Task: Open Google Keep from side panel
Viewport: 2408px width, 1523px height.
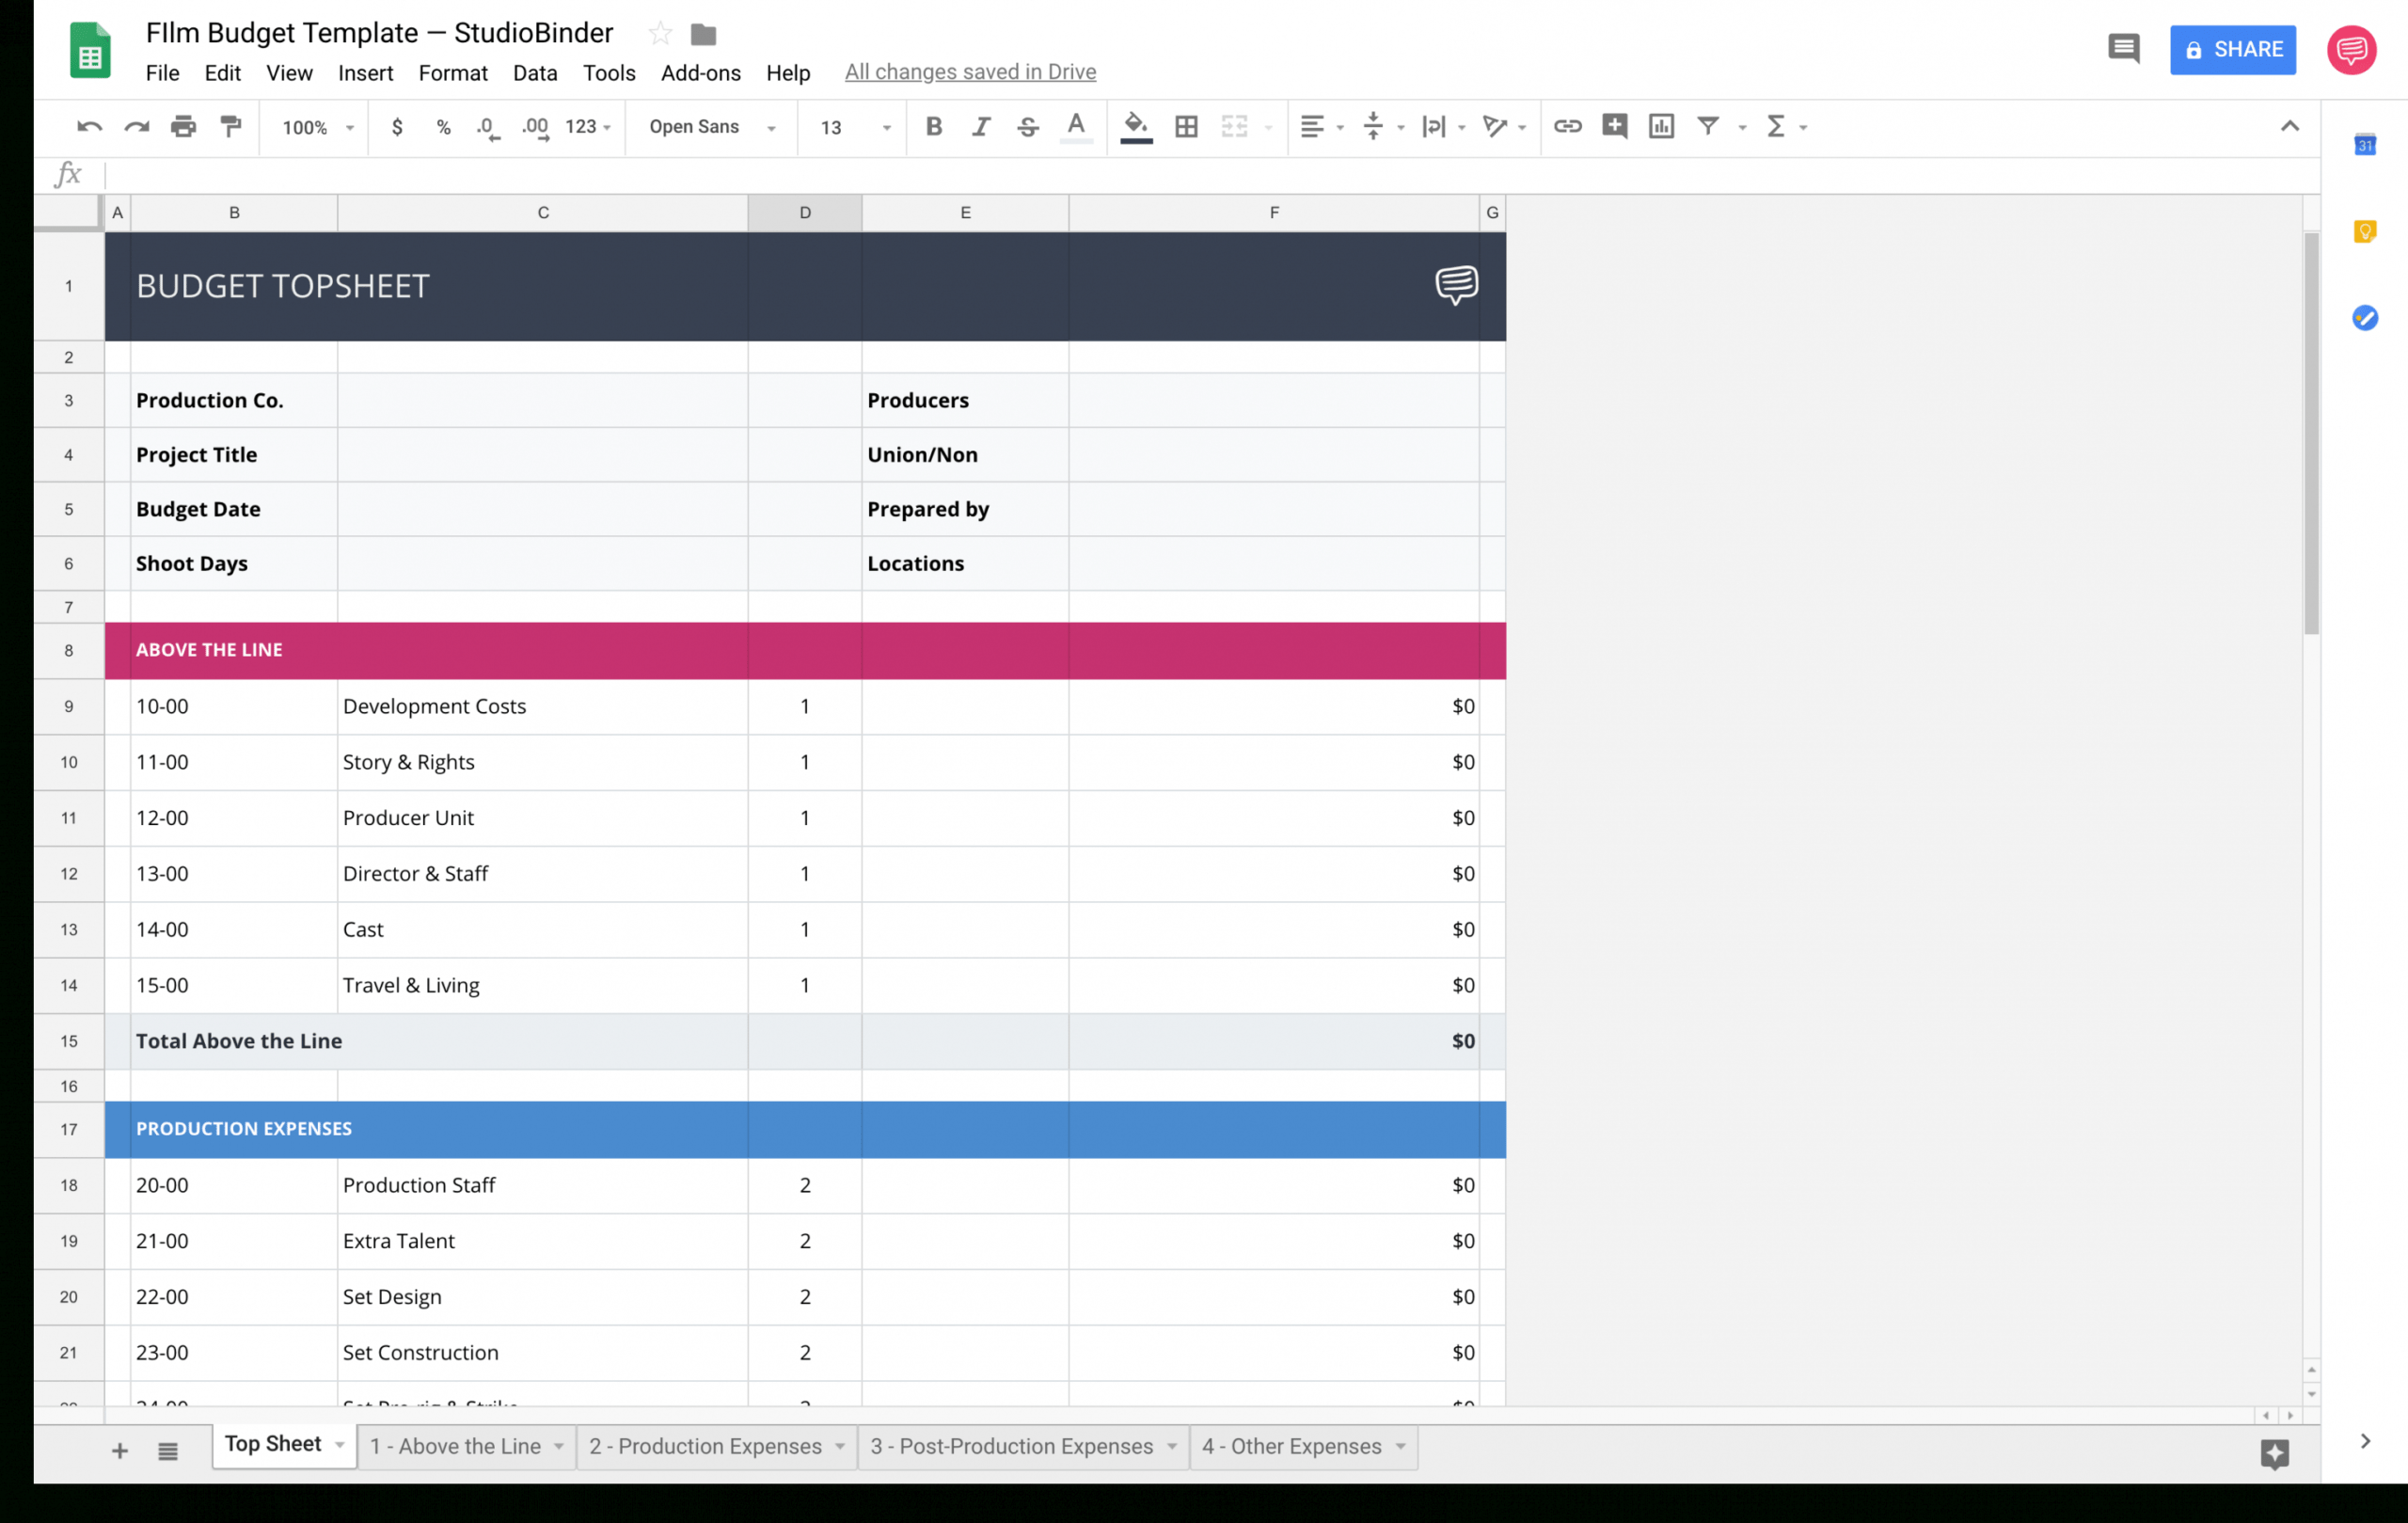Action: pyautogui.click(x=2364, y=232)
